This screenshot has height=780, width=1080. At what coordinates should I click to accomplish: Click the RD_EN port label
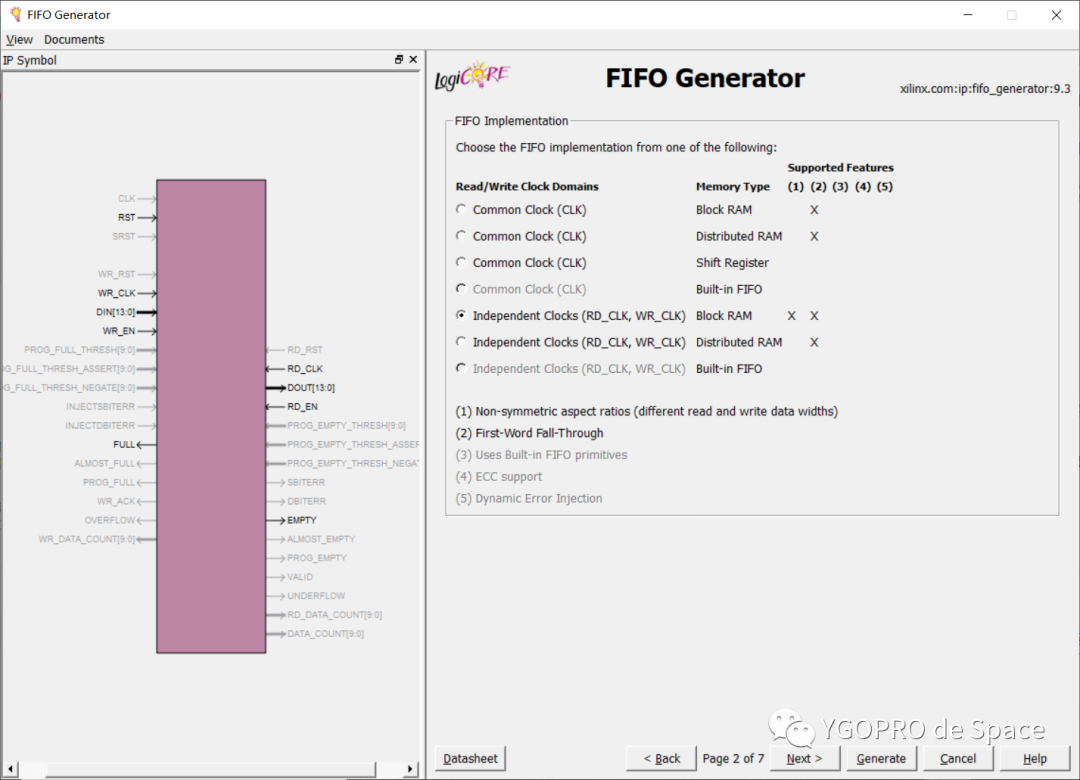302,407
